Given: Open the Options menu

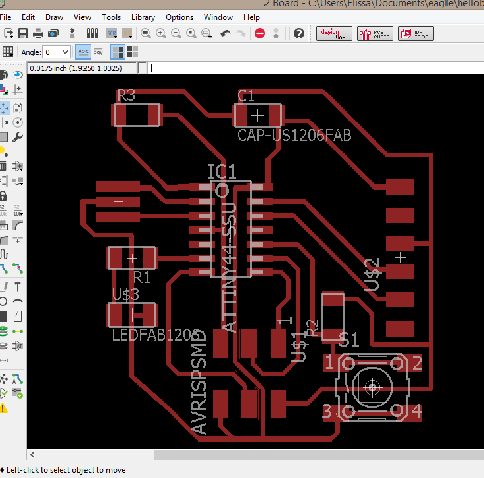Looking at the screenshot, I should 179,17.
